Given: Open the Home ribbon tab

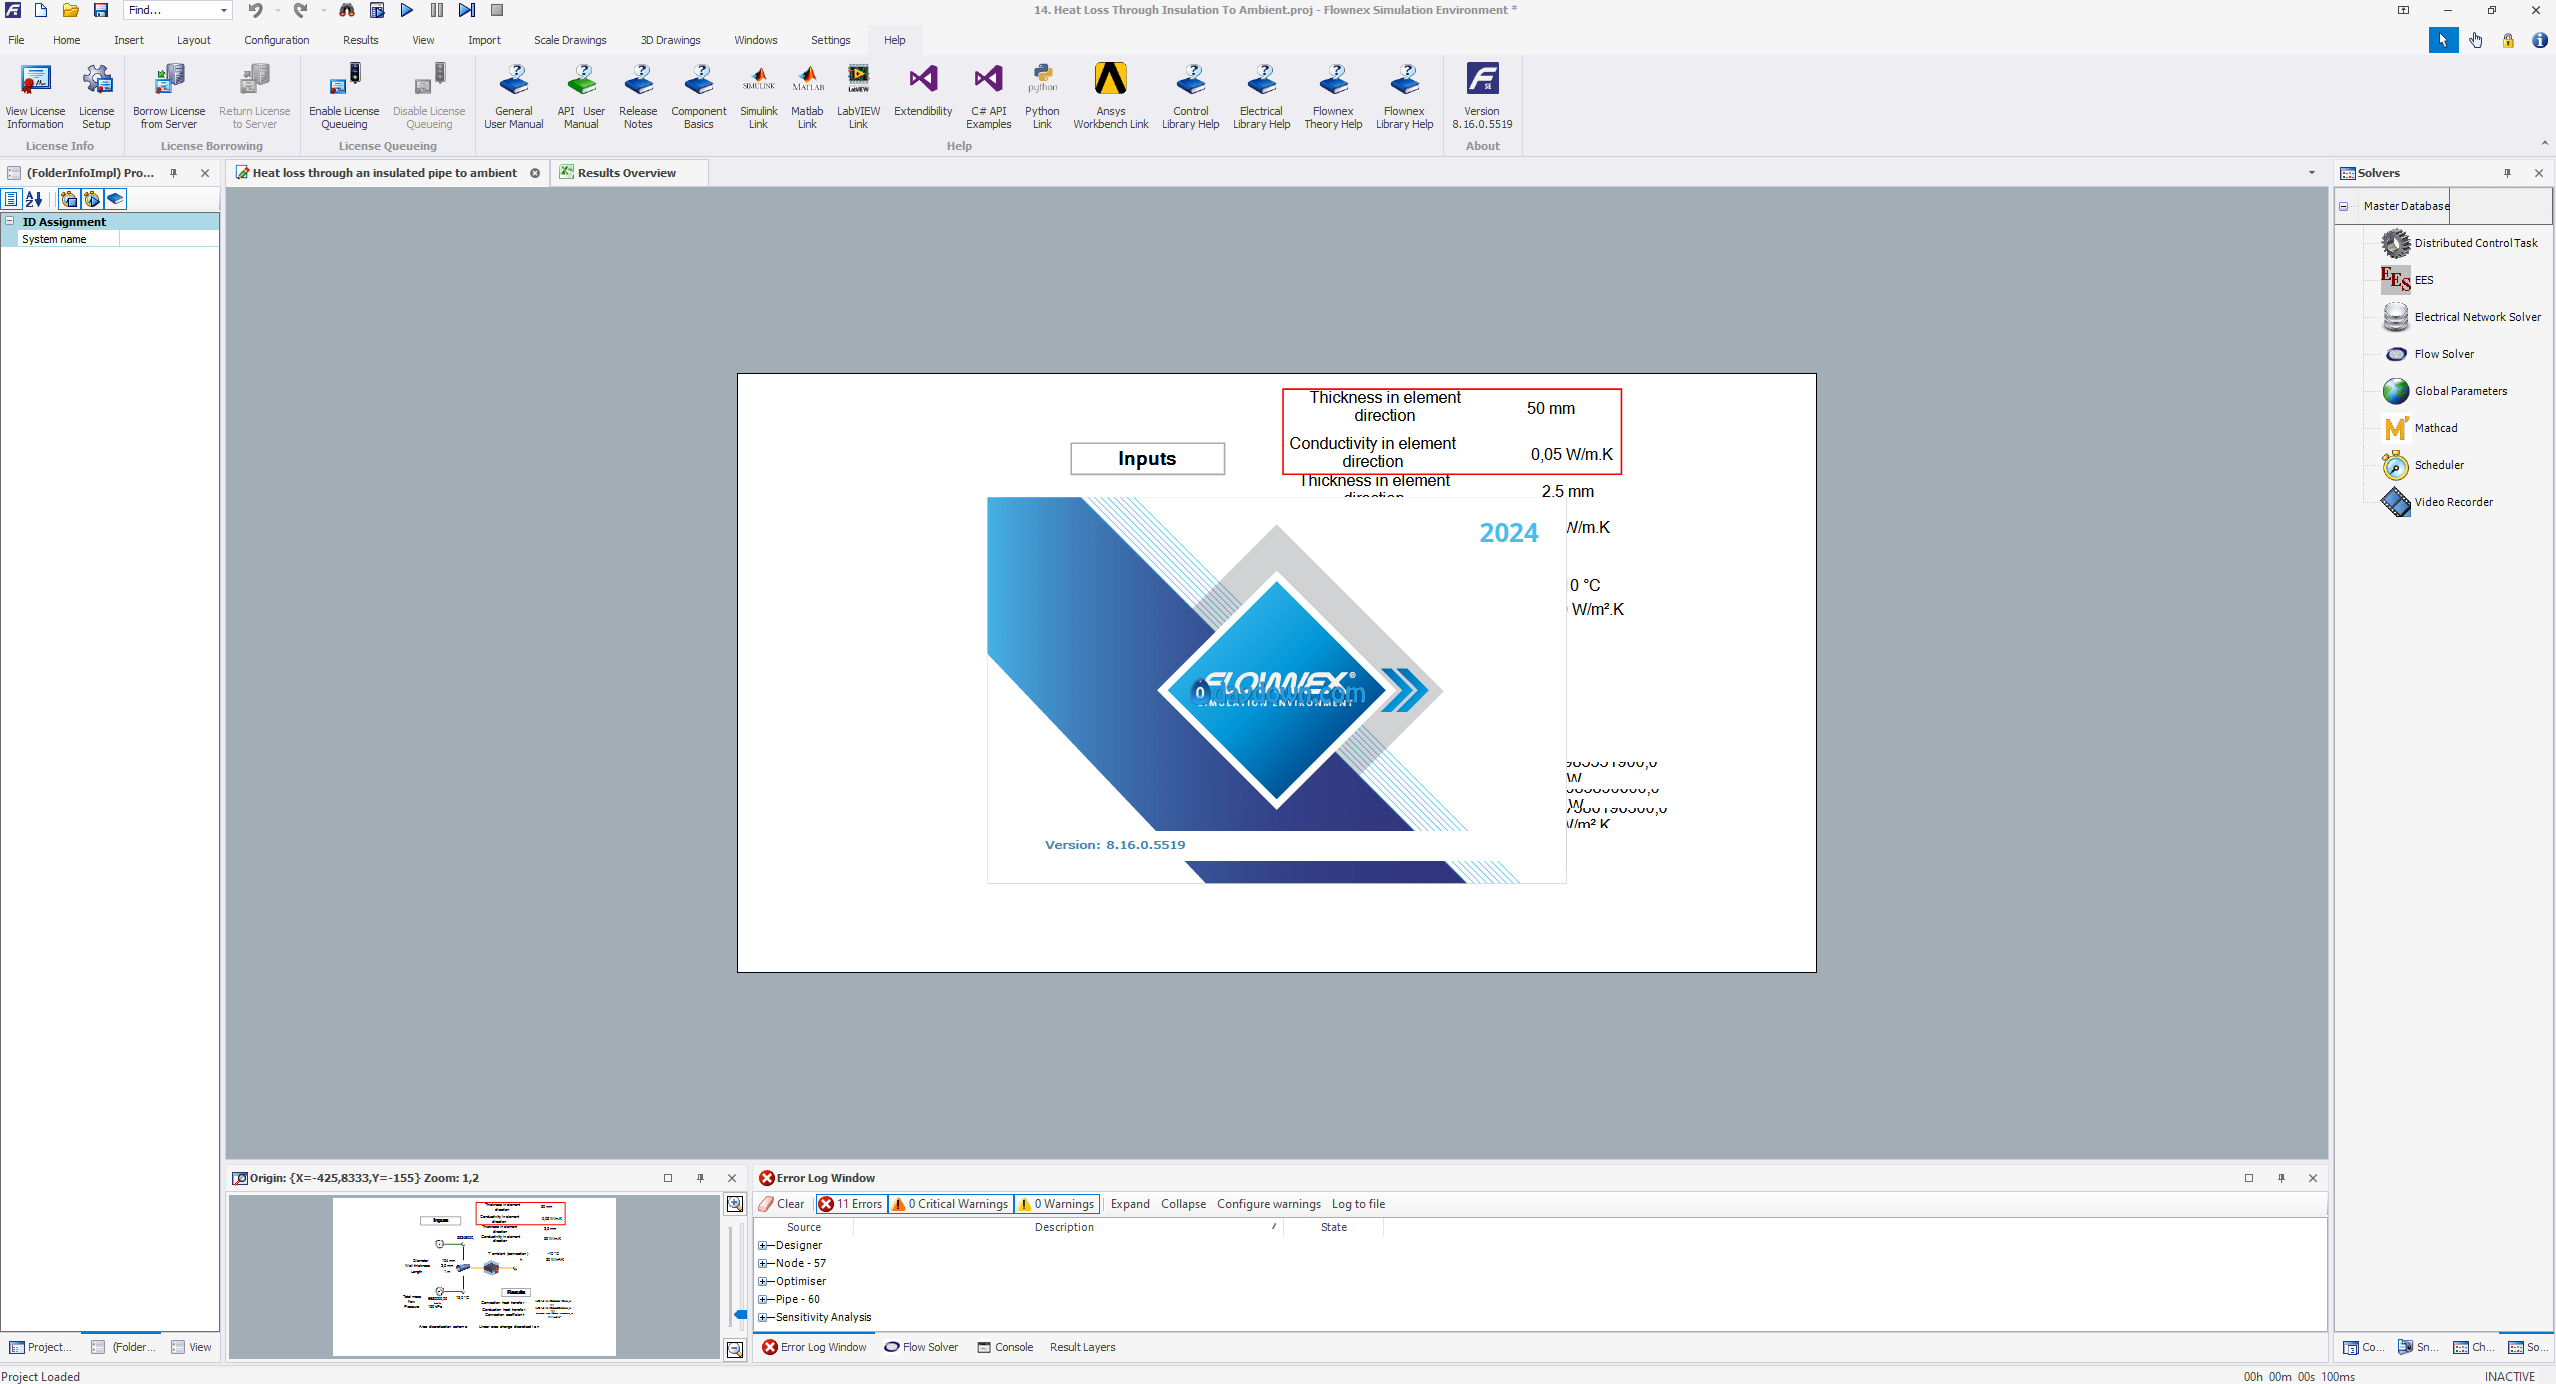Looking at the screenshot, I should (67, 40).
